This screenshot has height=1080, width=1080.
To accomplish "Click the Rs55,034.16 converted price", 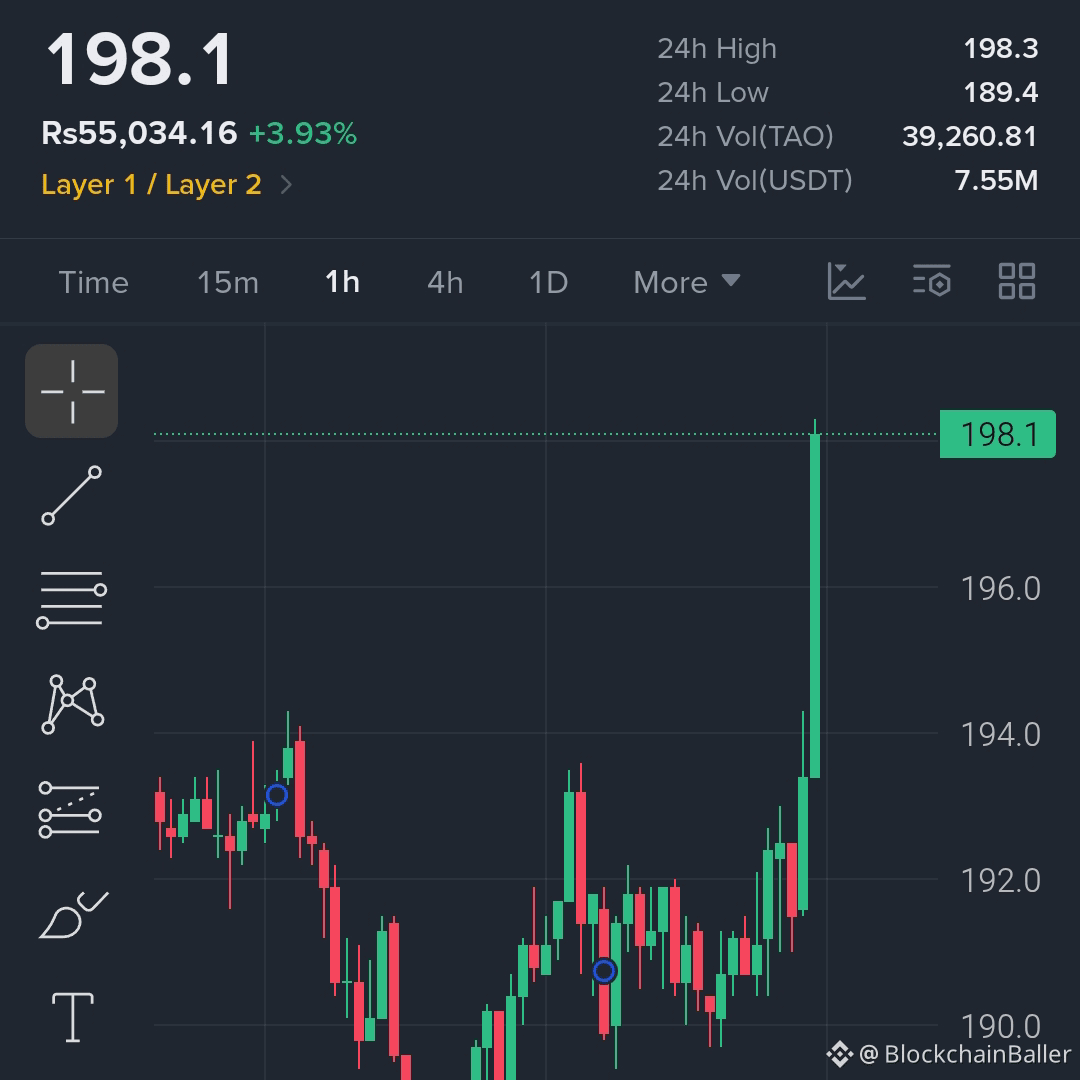I will click(x=139, y=133).
